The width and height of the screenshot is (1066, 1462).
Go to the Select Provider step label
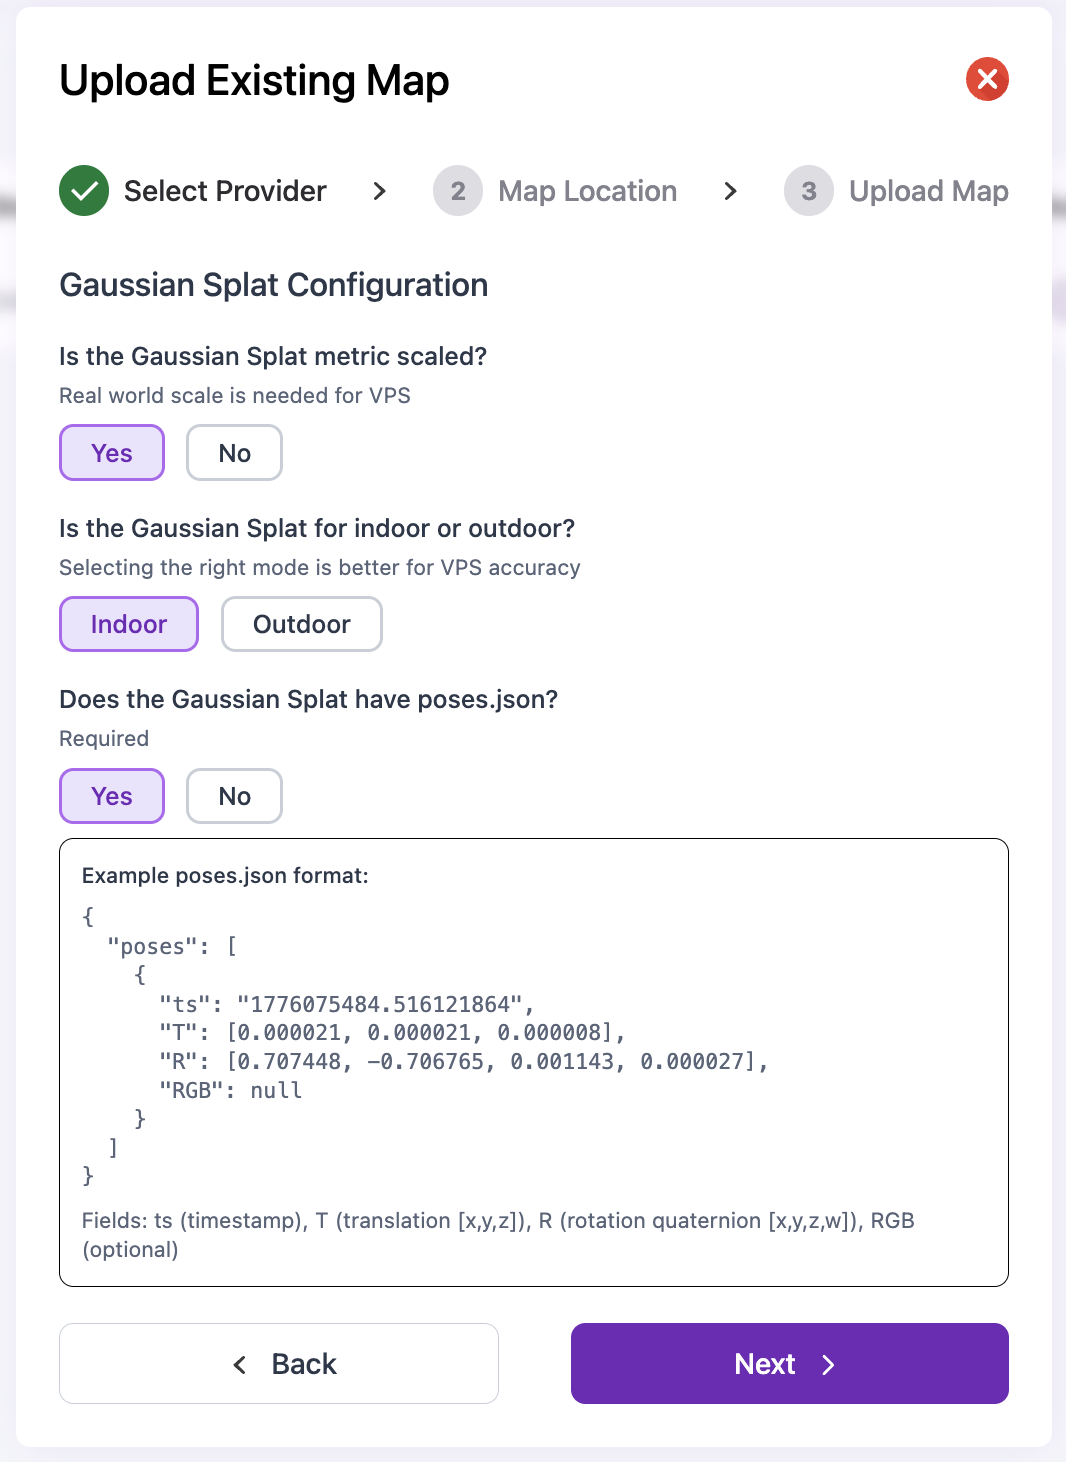225,191
